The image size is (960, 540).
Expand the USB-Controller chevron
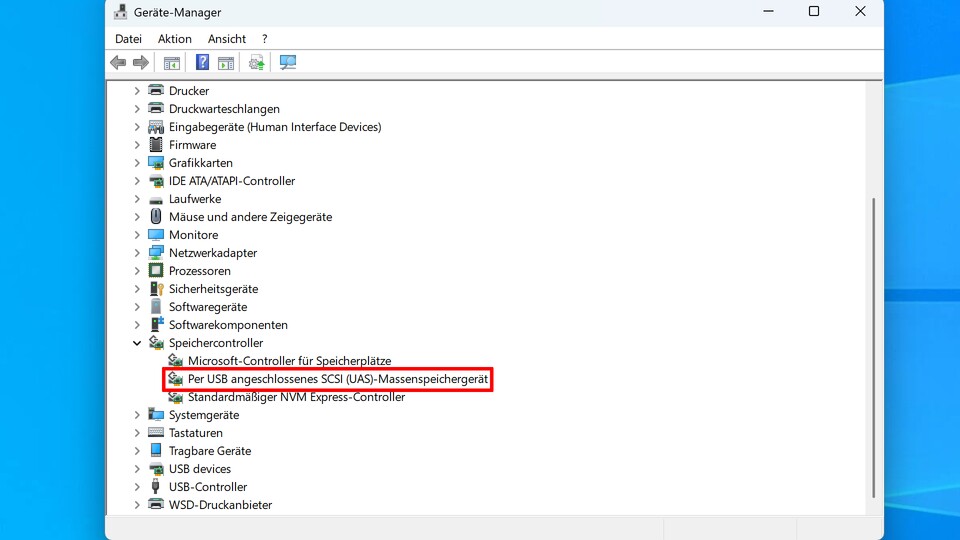point(137,487)
